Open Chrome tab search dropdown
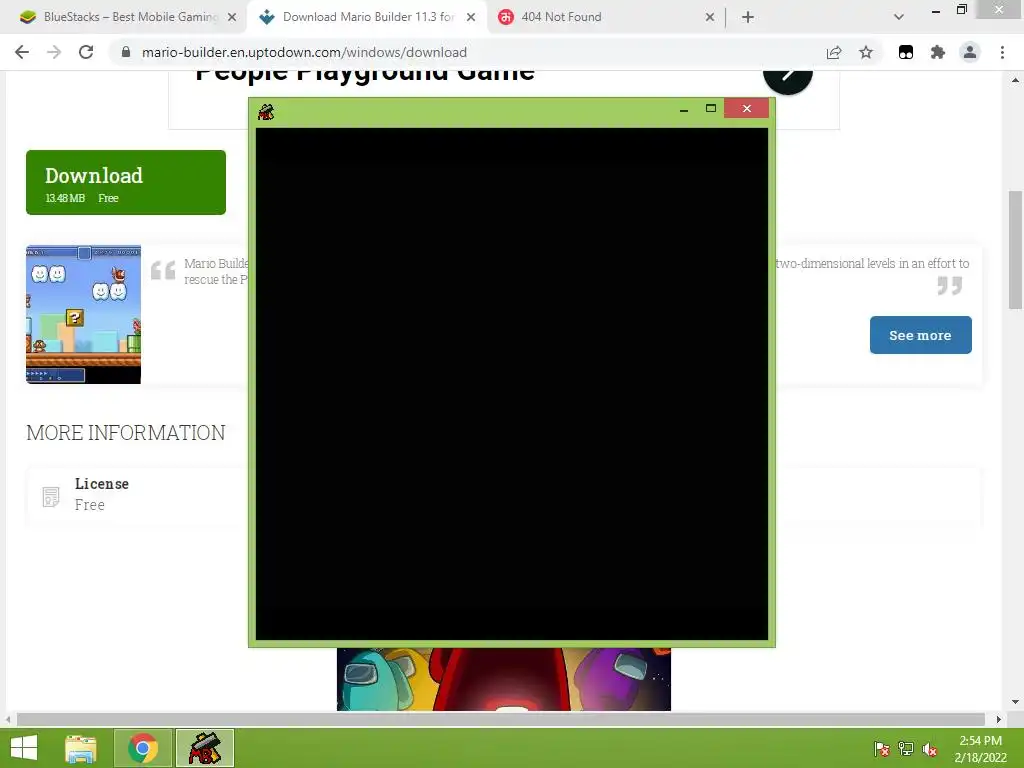Viewport: 1024px width, 768px height. coord(899,17)
